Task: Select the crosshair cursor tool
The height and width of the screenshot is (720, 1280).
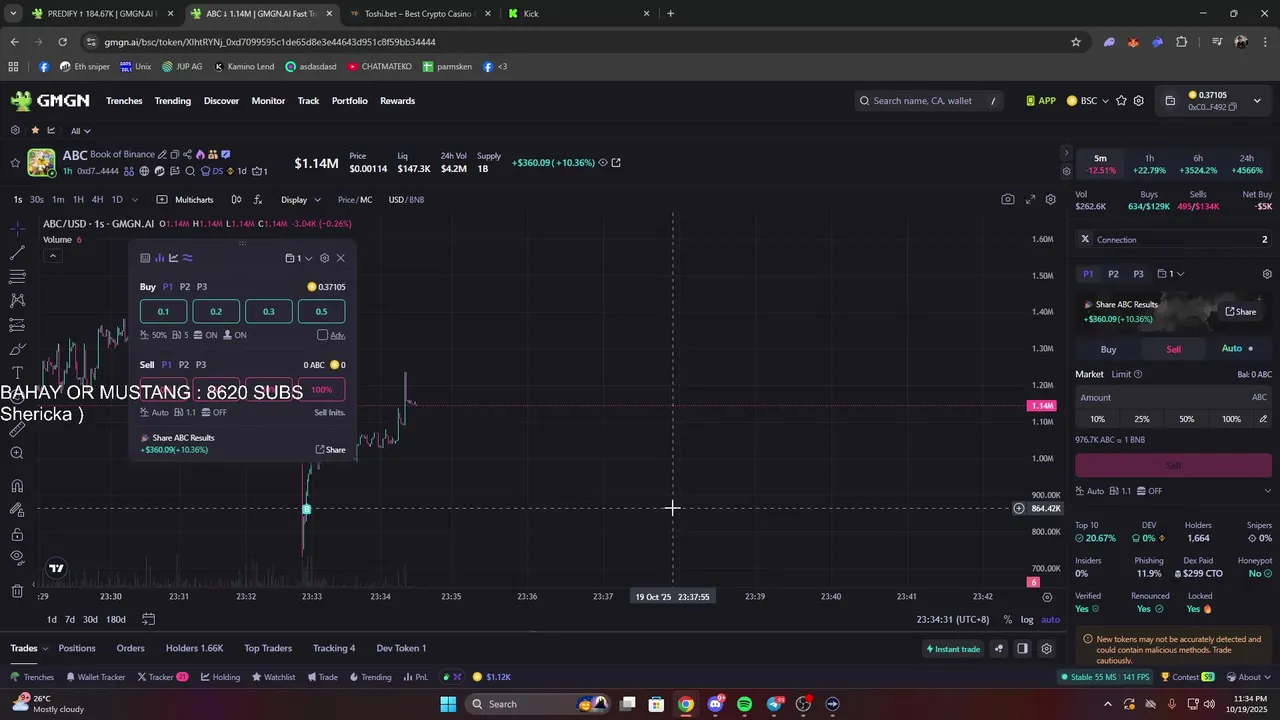Action: [17, 228]
